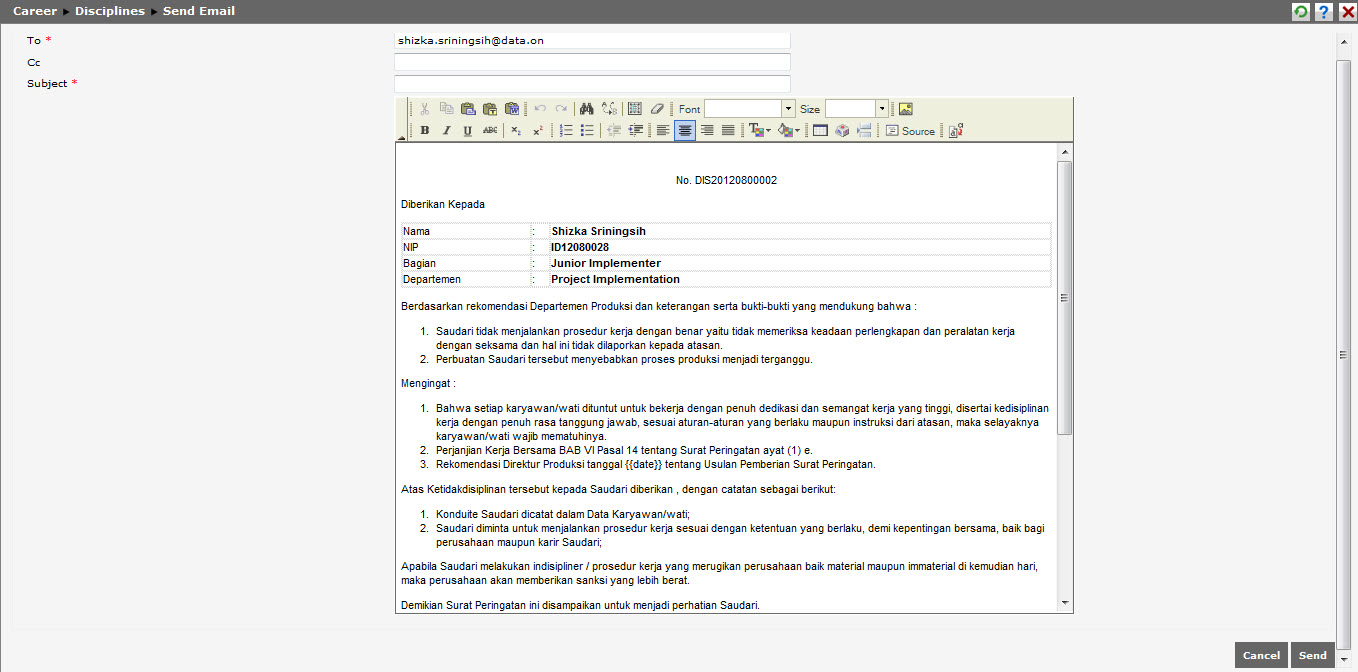The height and width of the screenshot is (672, 1358).
Task: Click the Find binoculars icon
Action: pyautogui.click(x=587, y=109)
